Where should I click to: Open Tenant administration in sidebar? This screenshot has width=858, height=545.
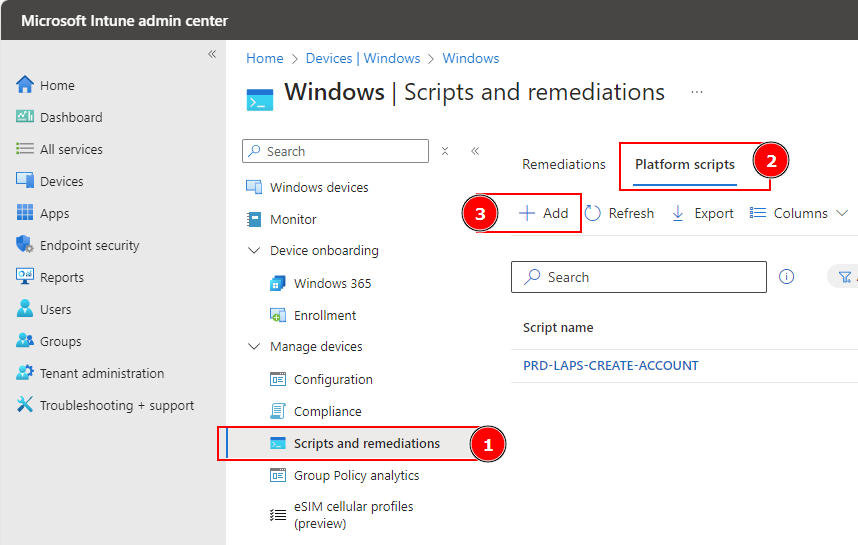click(102, 373)
